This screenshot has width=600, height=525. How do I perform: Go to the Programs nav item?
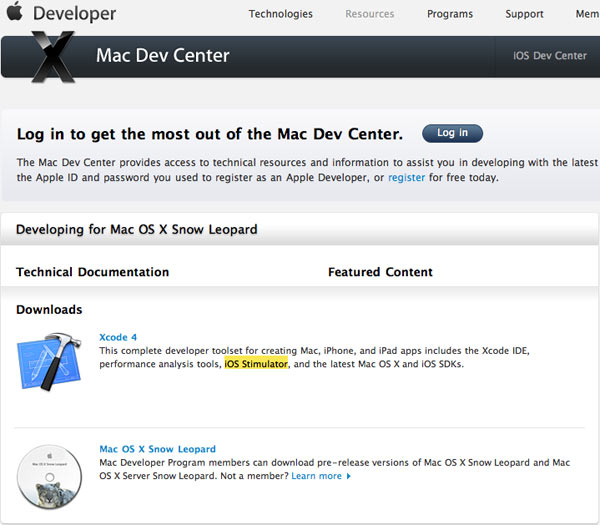point(450,14)
